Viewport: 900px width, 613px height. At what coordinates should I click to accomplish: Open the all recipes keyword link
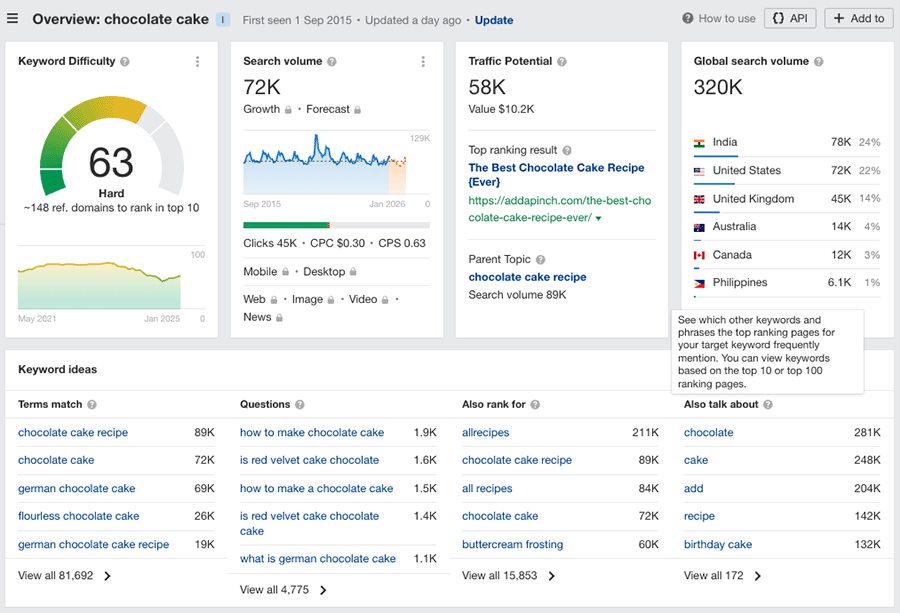coord(487,488)
